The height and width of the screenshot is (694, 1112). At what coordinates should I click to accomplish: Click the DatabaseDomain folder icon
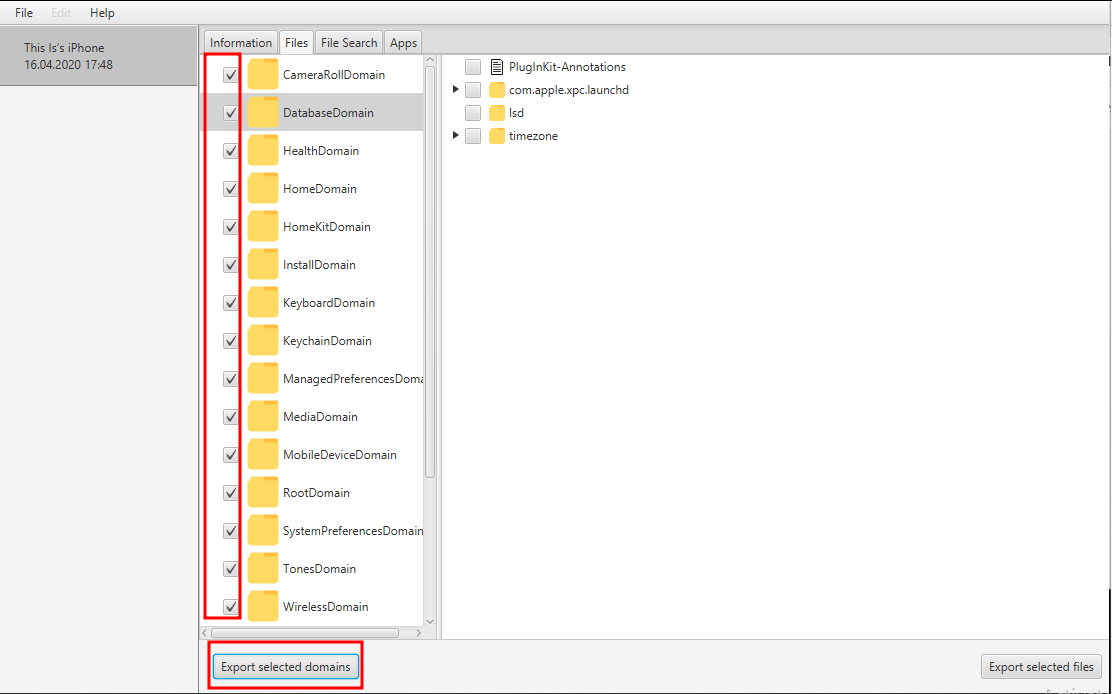coord(262,113)
